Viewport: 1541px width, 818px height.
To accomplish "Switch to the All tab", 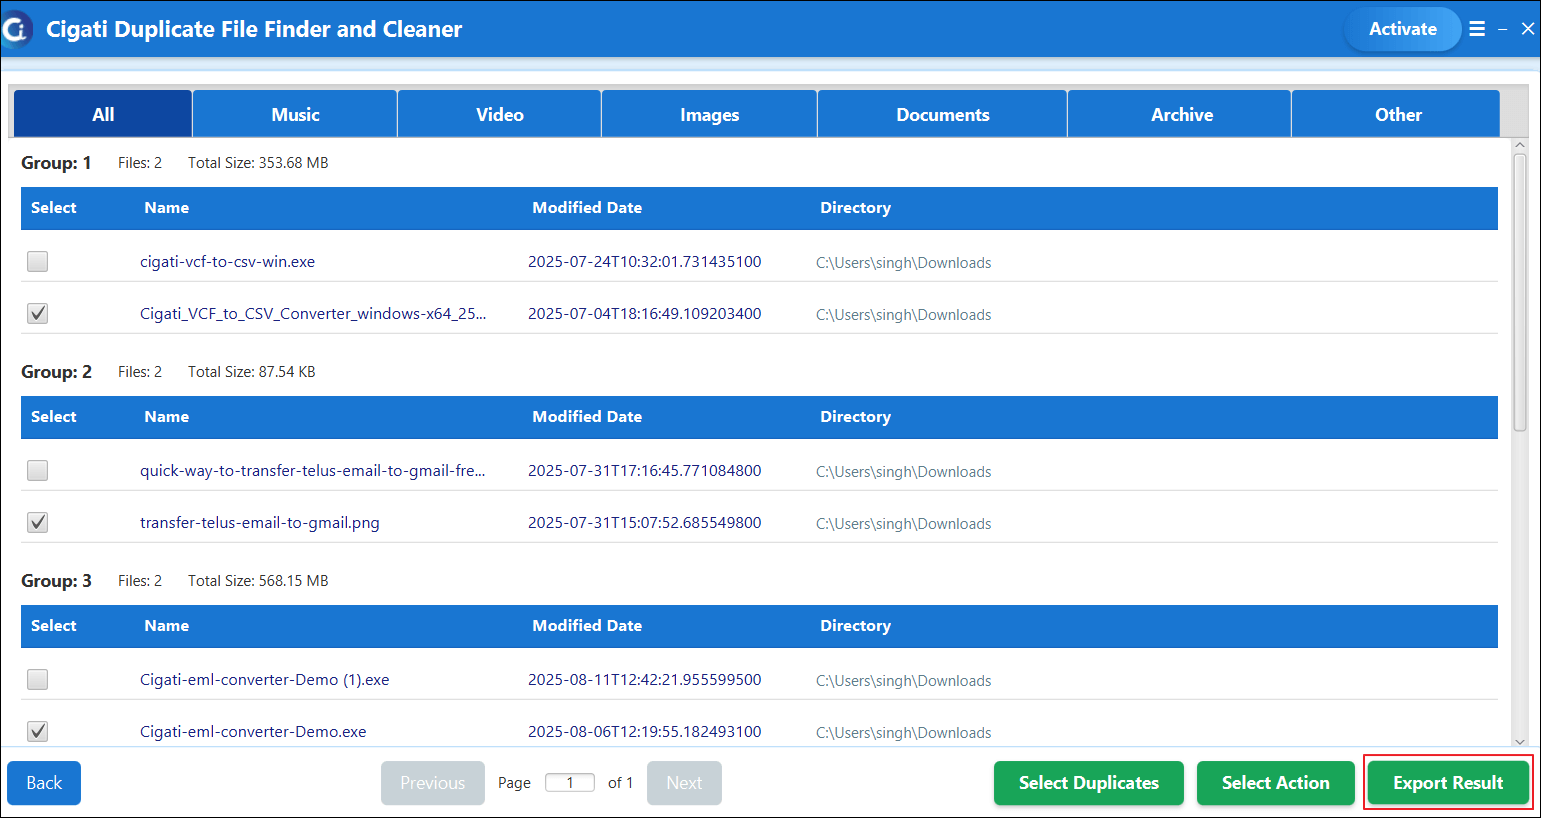I will click(103, 114).
